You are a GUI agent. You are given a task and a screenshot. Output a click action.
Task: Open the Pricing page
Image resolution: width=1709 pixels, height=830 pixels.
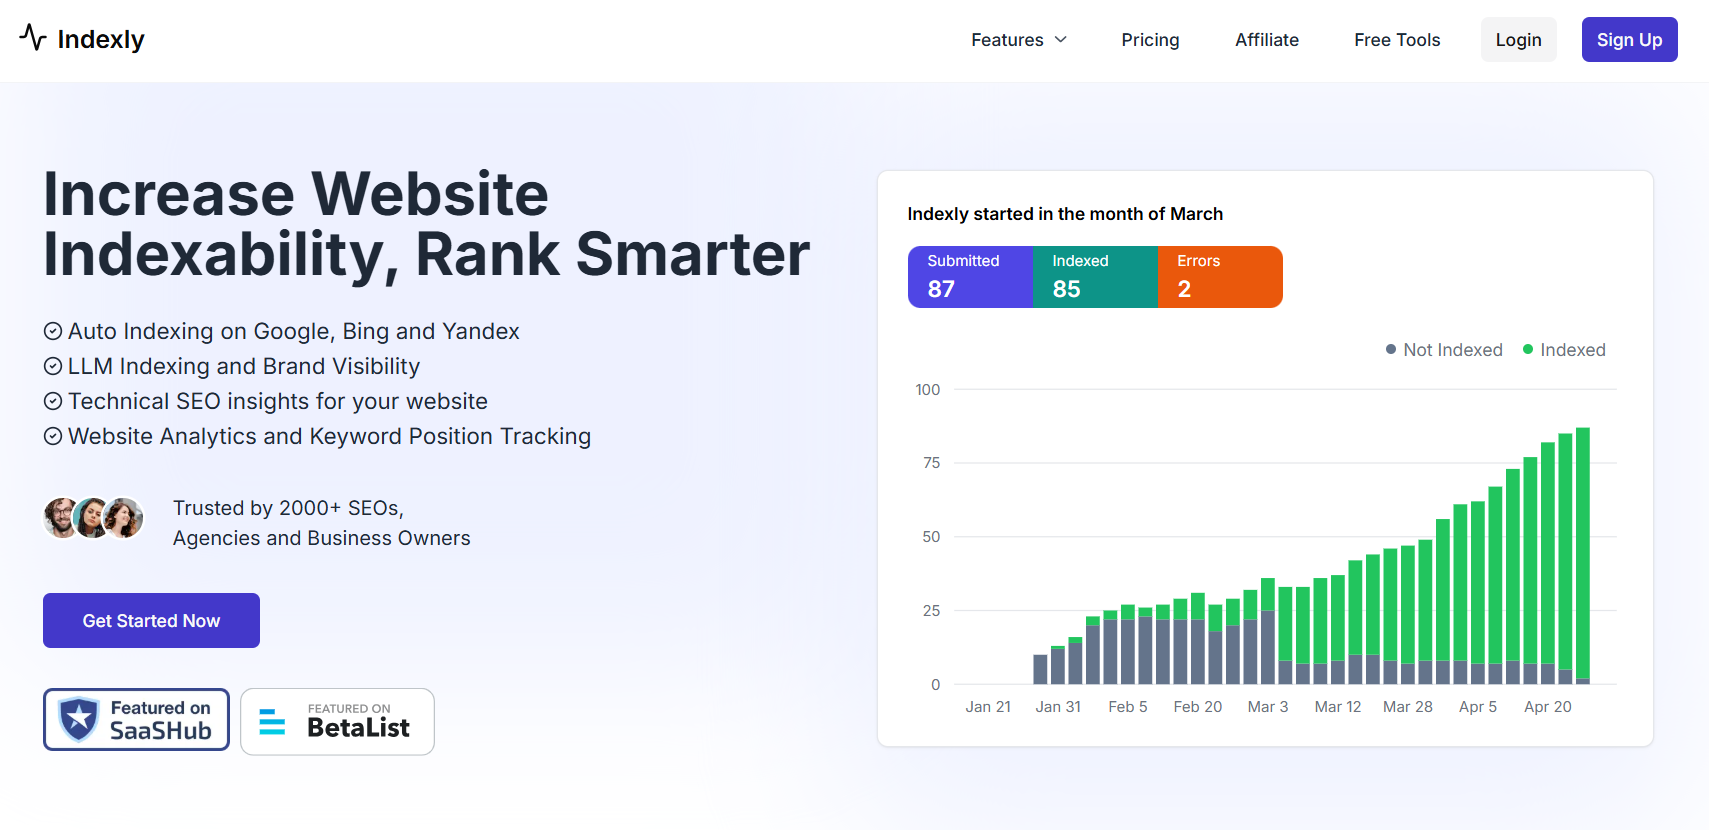pyautogui.click(x=1150, y=40)
